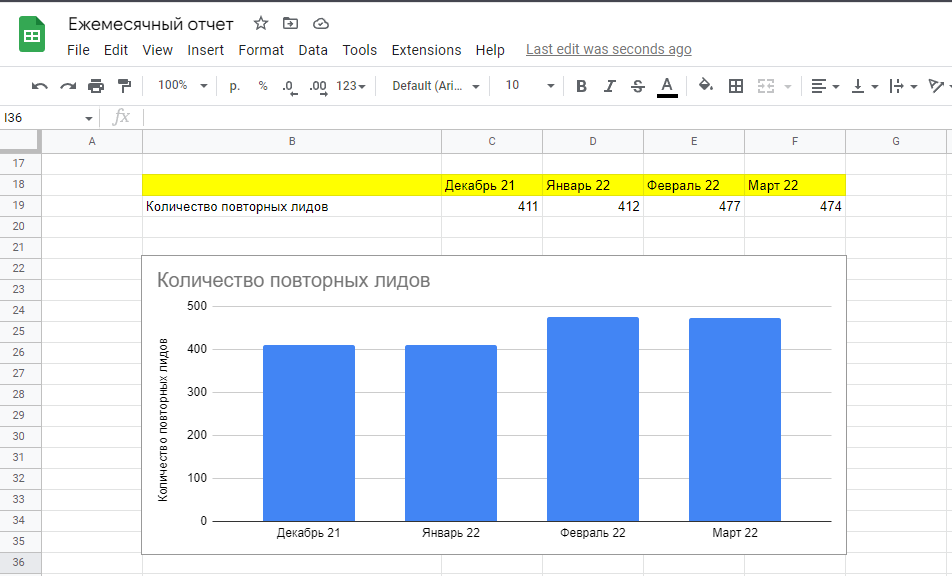952x576 pixels.
Task: Select column F header
Action: coord(795,141)
